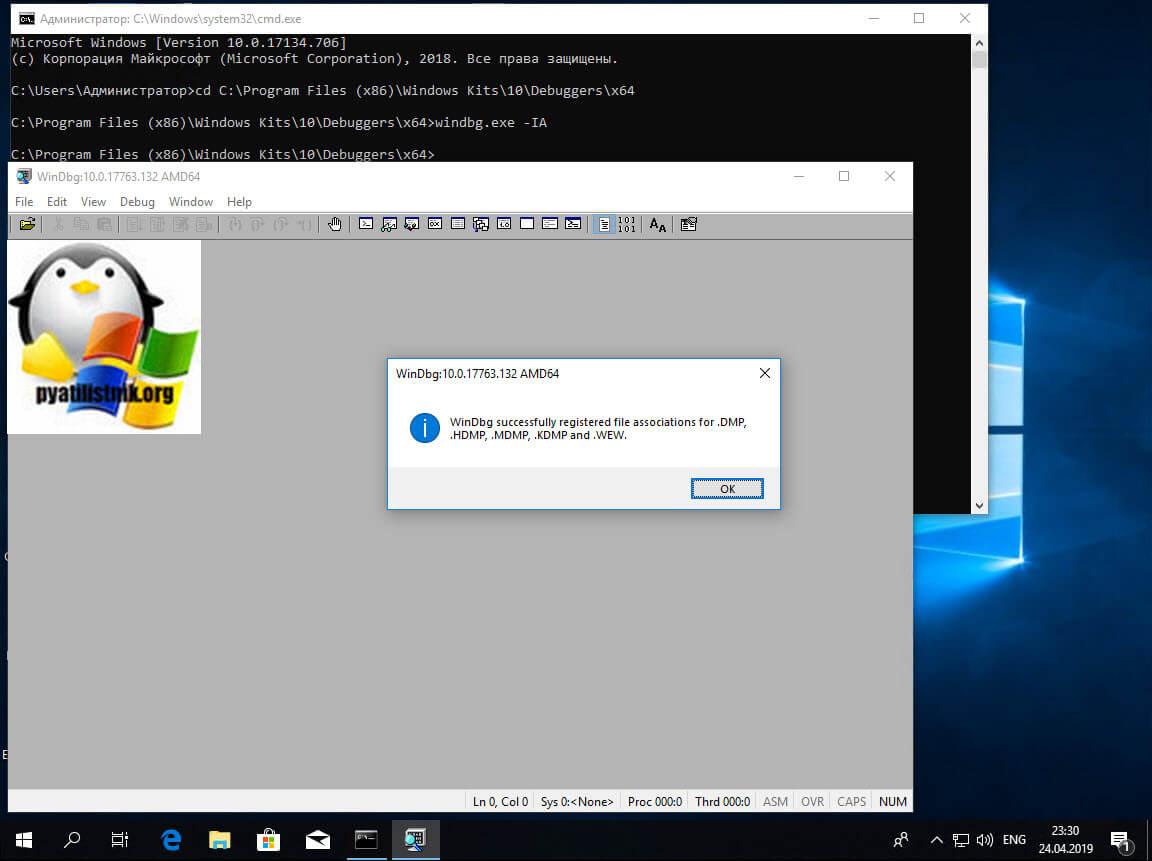1152x861 pixels.
Task: Click the Open source file toolbar icon
Action: 27,224
